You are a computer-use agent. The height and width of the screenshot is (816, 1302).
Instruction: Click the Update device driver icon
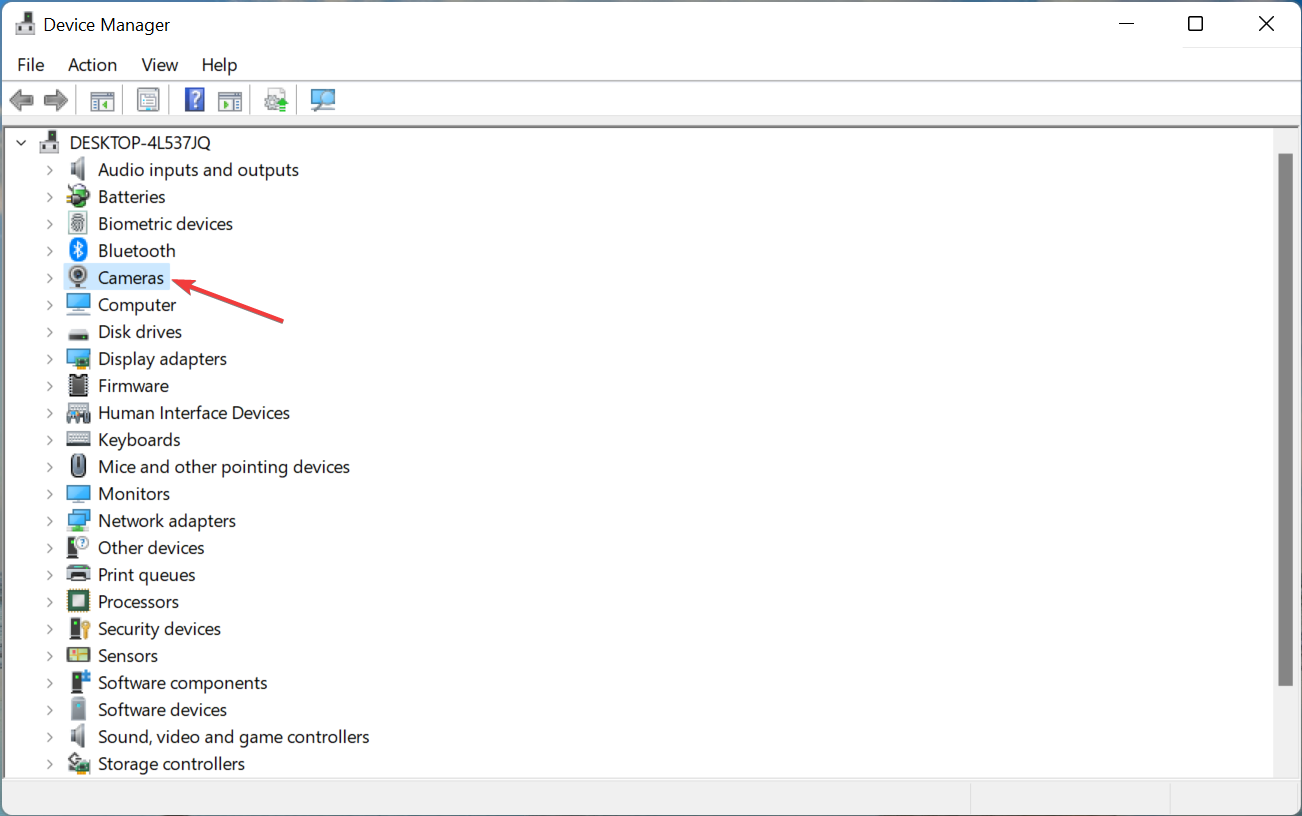[x=276, y=100]
